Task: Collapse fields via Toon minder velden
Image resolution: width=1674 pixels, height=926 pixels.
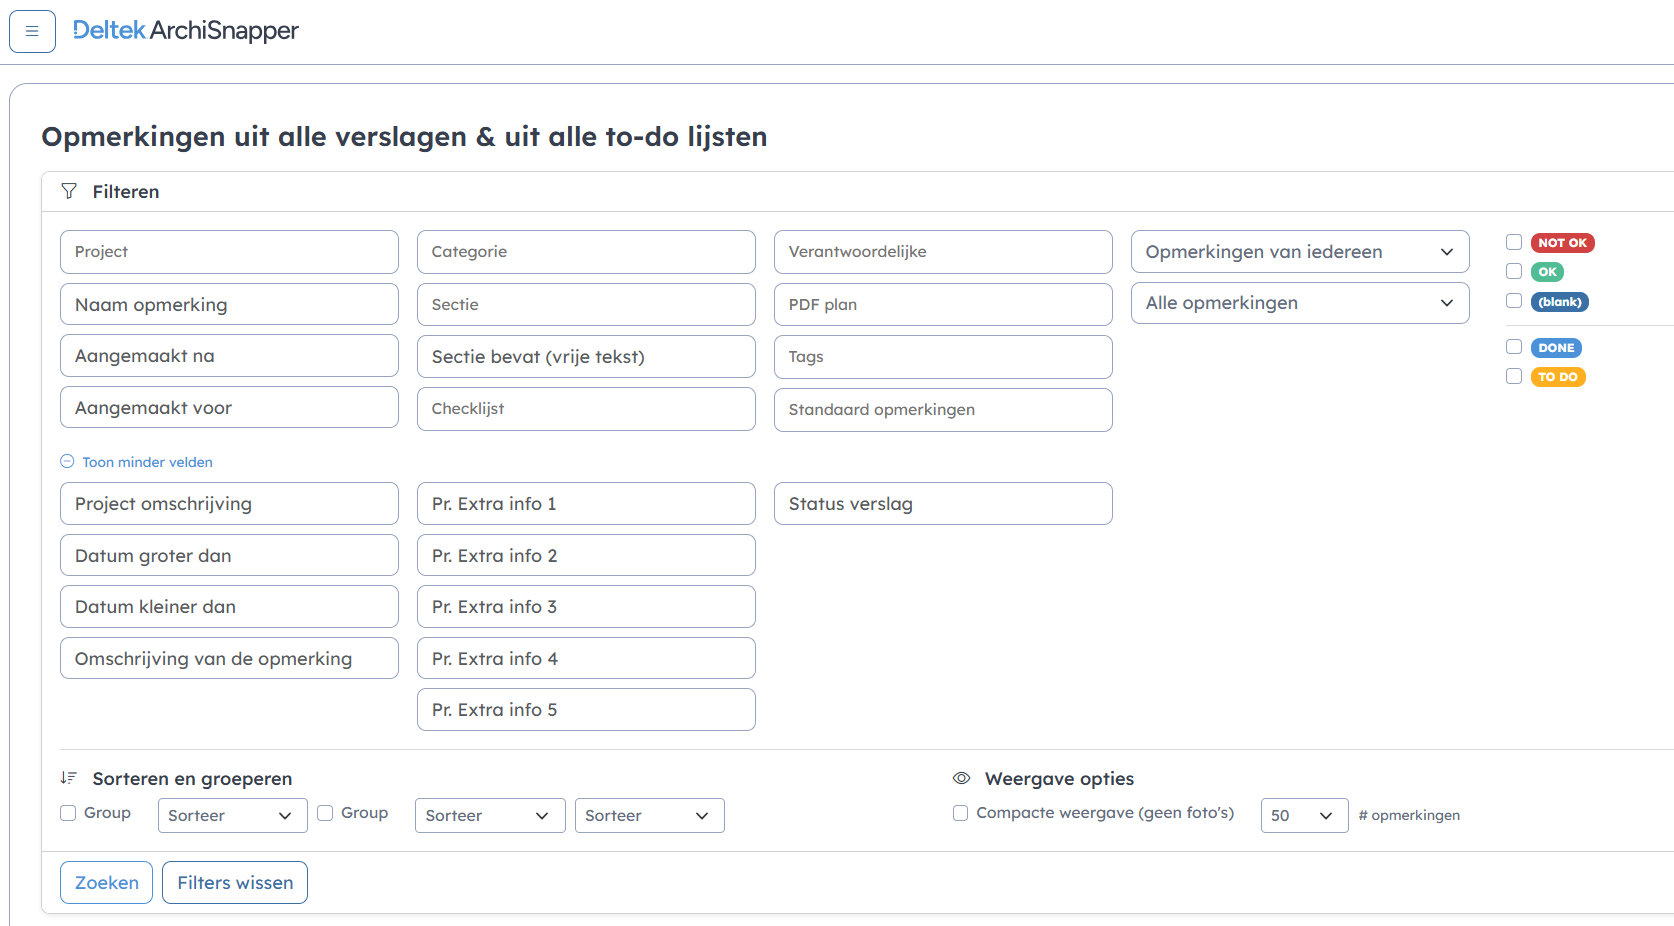Action: (x=147, y=462)
